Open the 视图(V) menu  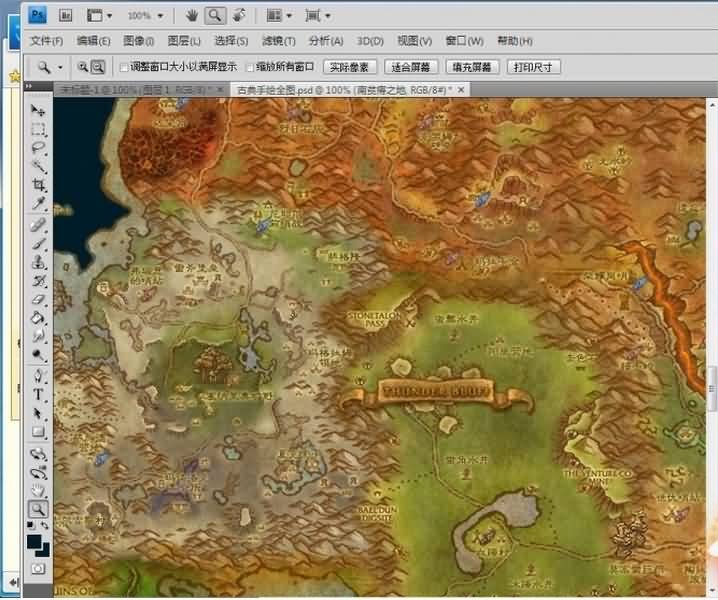click(x=414, y=41)
